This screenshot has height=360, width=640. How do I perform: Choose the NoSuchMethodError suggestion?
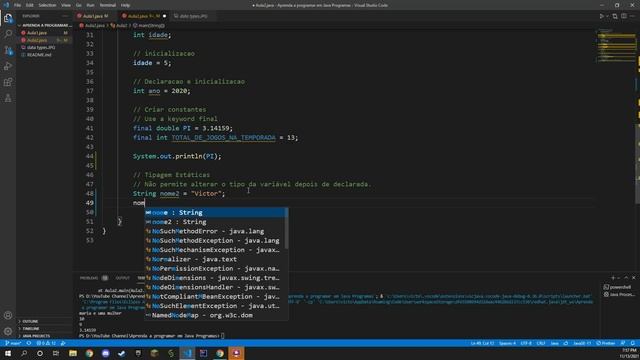(216, 231)
